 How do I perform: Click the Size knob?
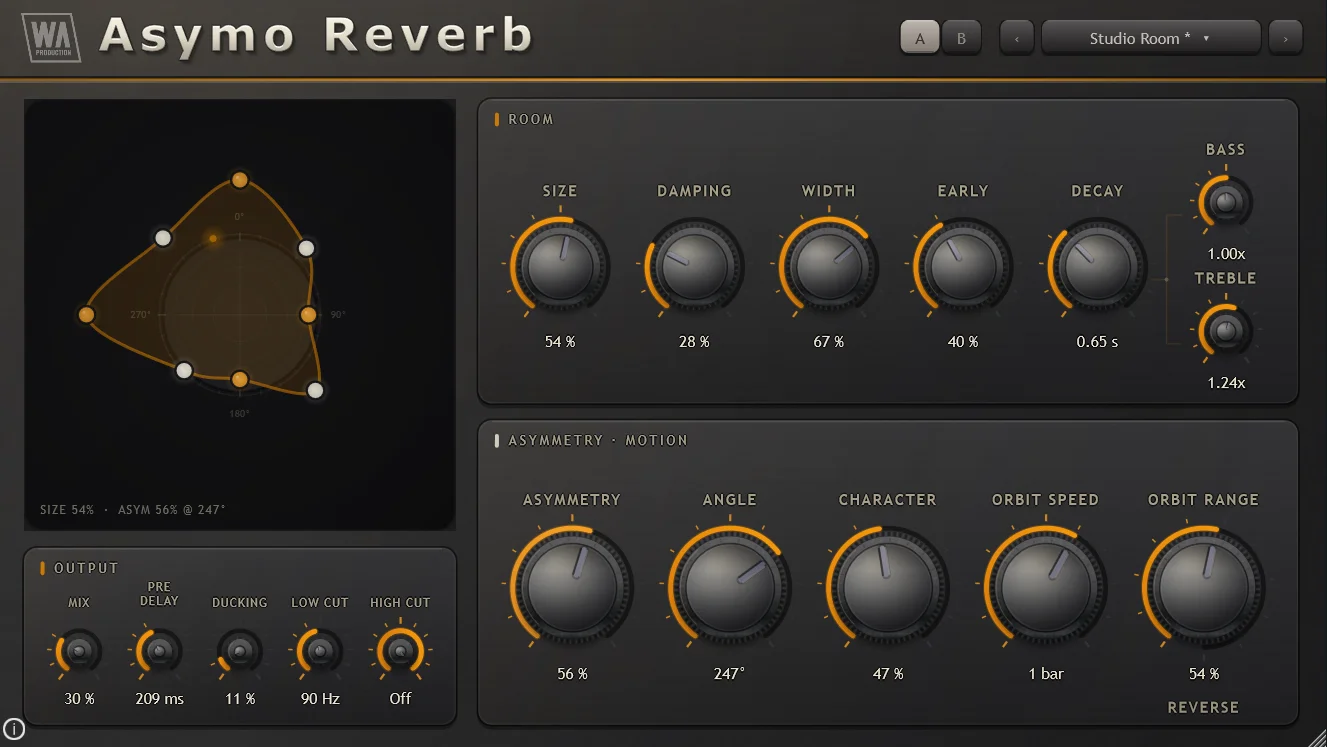560,266
